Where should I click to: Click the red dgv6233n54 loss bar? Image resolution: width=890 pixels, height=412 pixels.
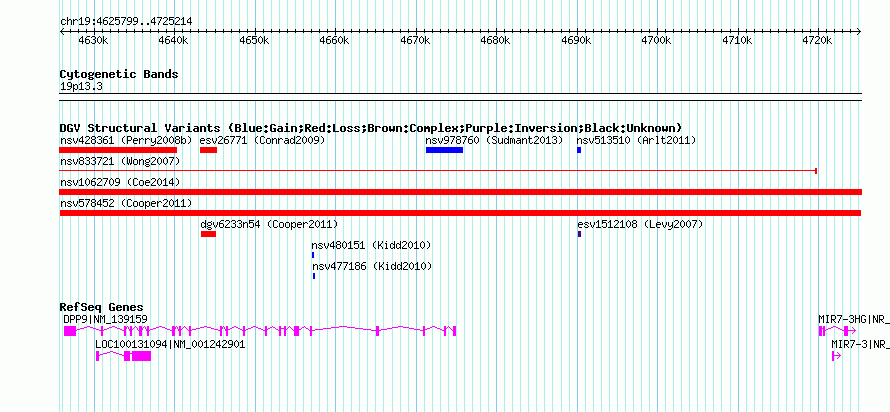(208, 234)
